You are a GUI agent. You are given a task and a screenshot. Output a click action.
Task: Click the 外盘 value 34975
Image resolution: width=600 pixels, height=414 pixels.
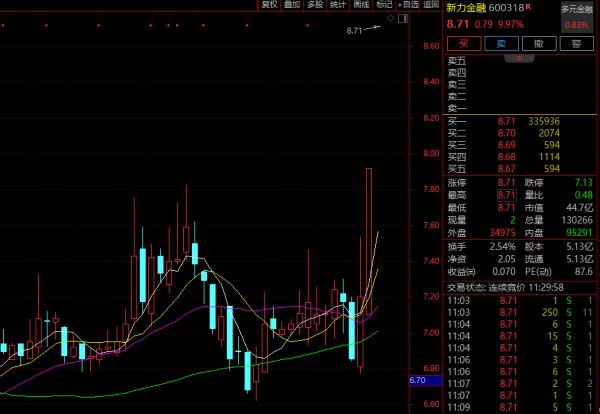click(502, 233)
